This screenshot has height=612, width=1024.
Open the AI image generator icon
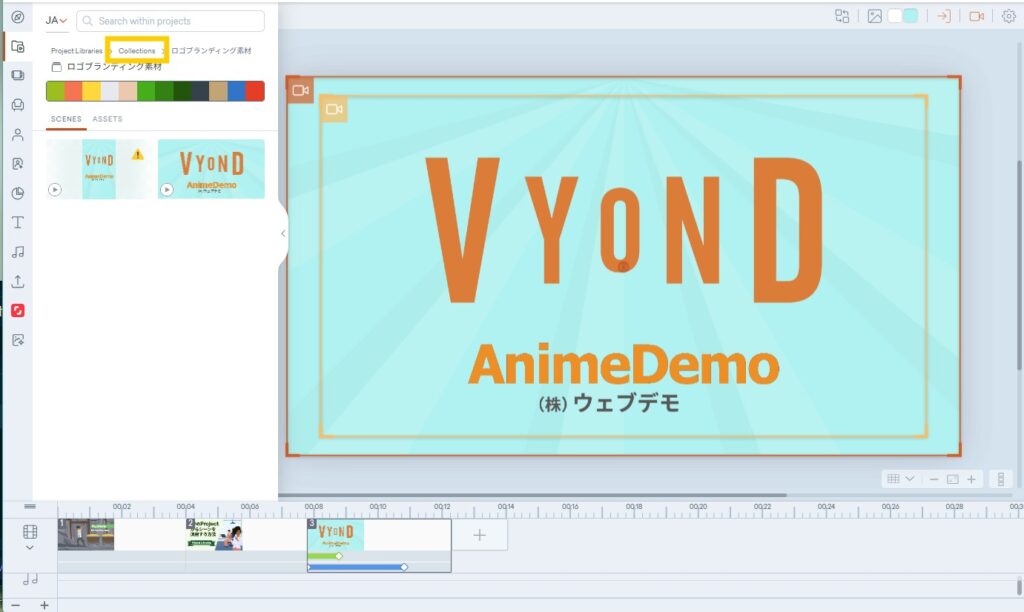coord(18,340)
